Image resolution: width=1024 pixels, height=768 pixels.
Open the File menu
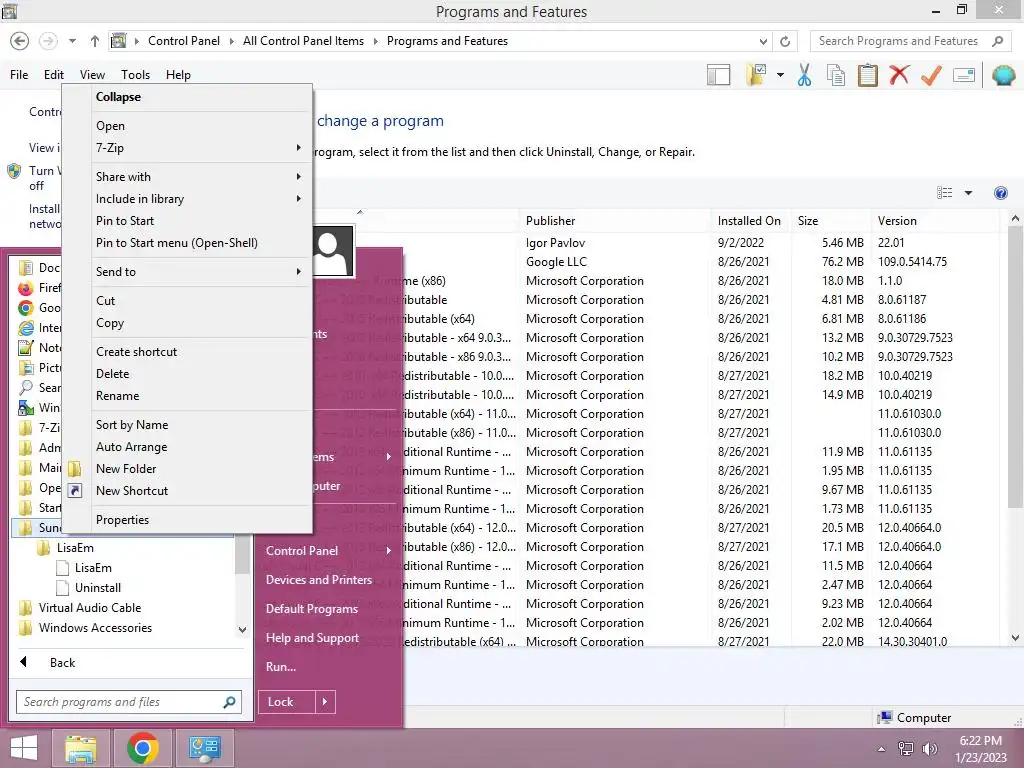click(x=19, y=75)
